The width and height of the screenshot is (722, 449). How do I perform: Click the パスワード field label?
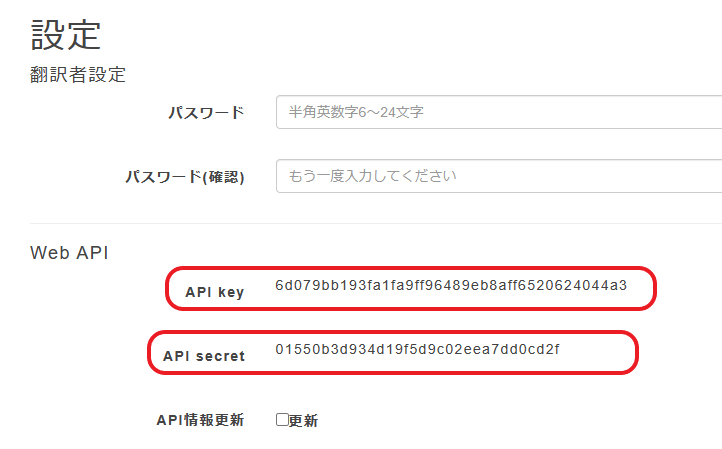(x=206, y=113)
